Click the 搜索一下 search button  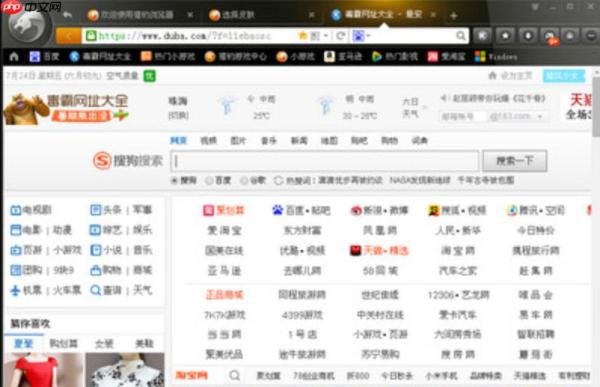coord(514,161)
